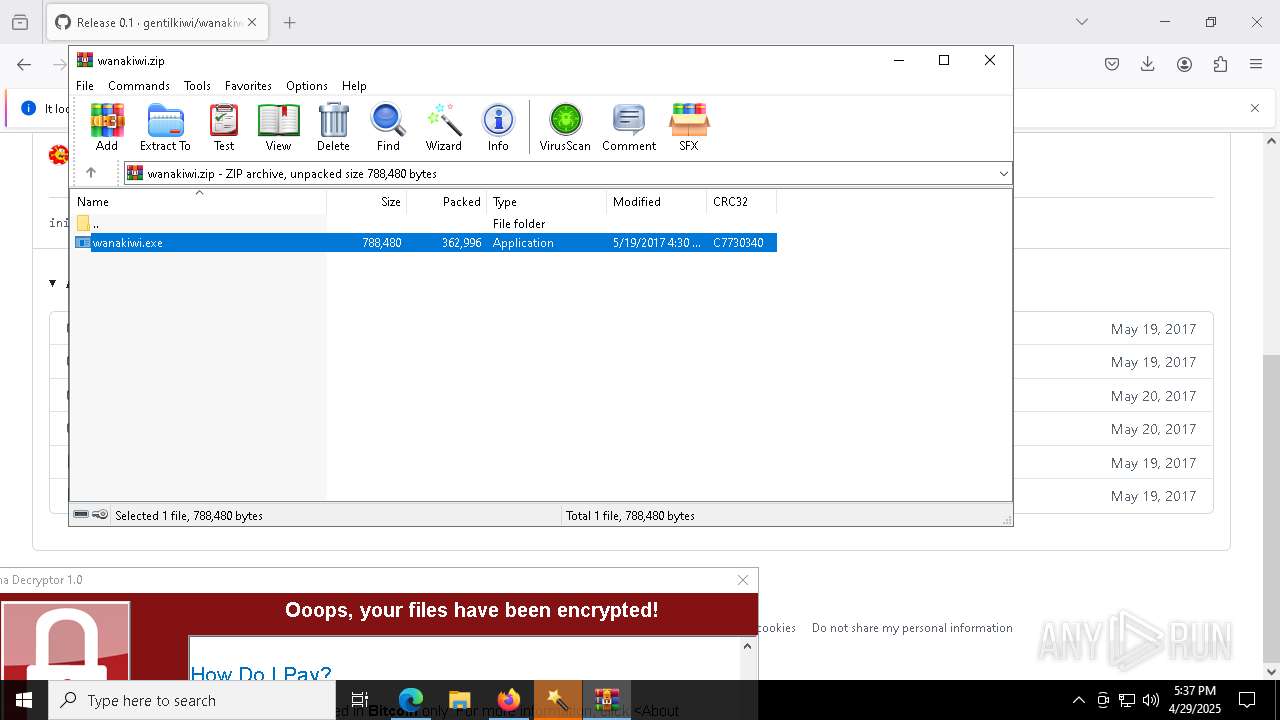Expand the archive path dropdown
The image size is (1280, 720).
[1003, 174]
